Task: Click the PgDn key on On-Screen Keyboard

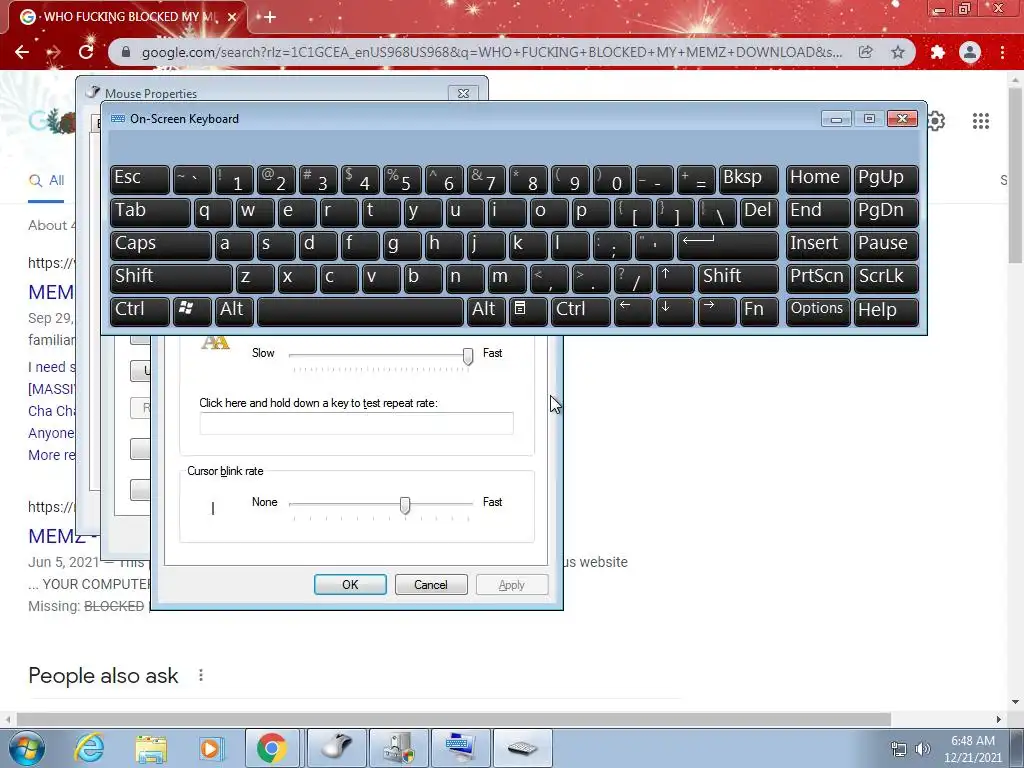Action: [x=886, y=212]
